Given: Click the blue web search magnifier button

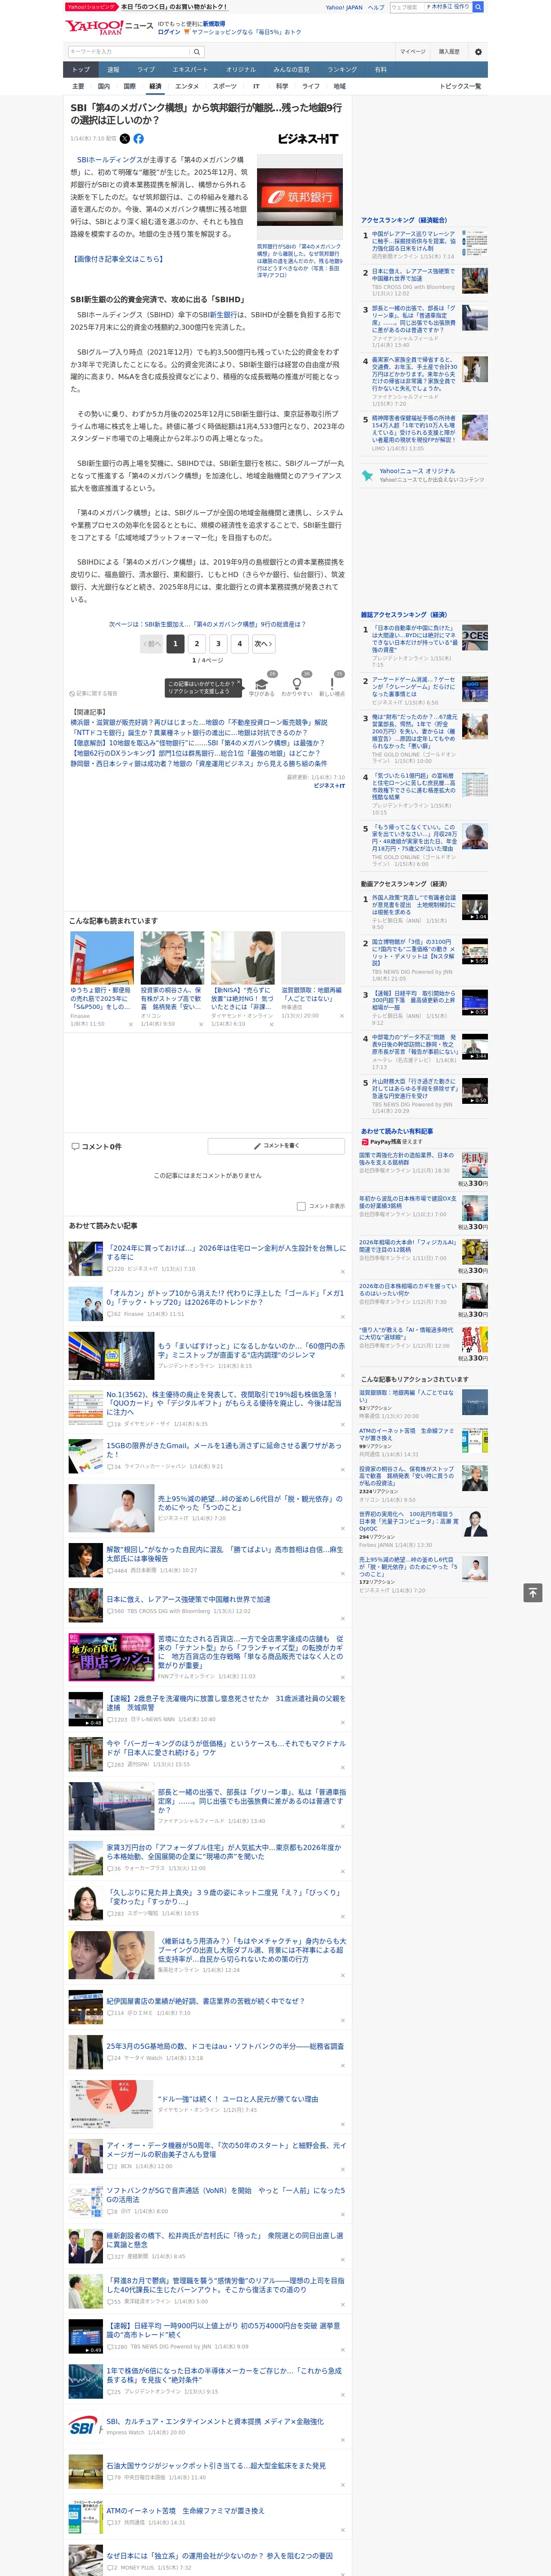Looking at the screenshot, I should (x=478, y=7).
